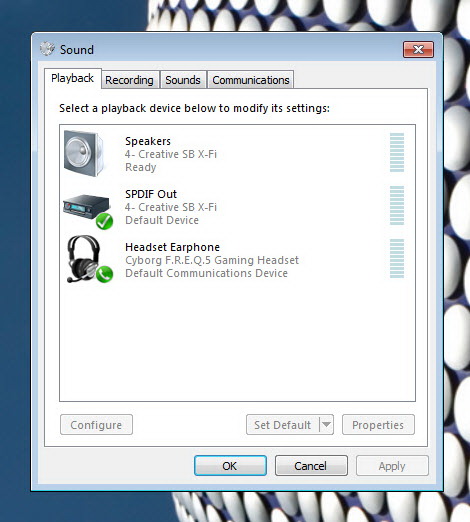Open the Sounds tab
The height and width of the screenshot is (522, 470).
coord(183,80)
